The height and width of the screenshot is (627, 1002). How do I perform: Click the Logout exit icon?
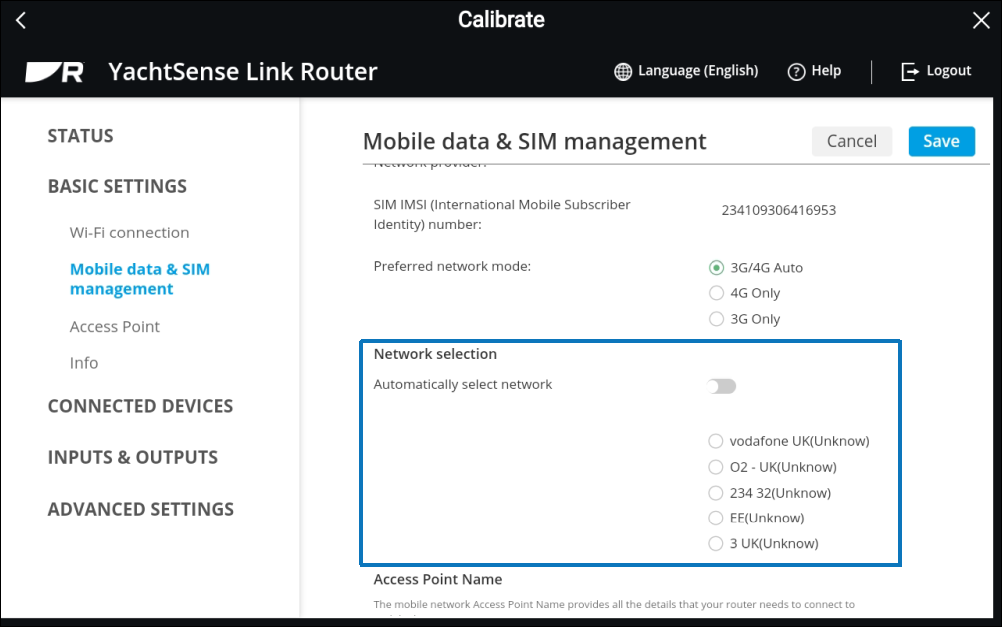tap(910, 72)
